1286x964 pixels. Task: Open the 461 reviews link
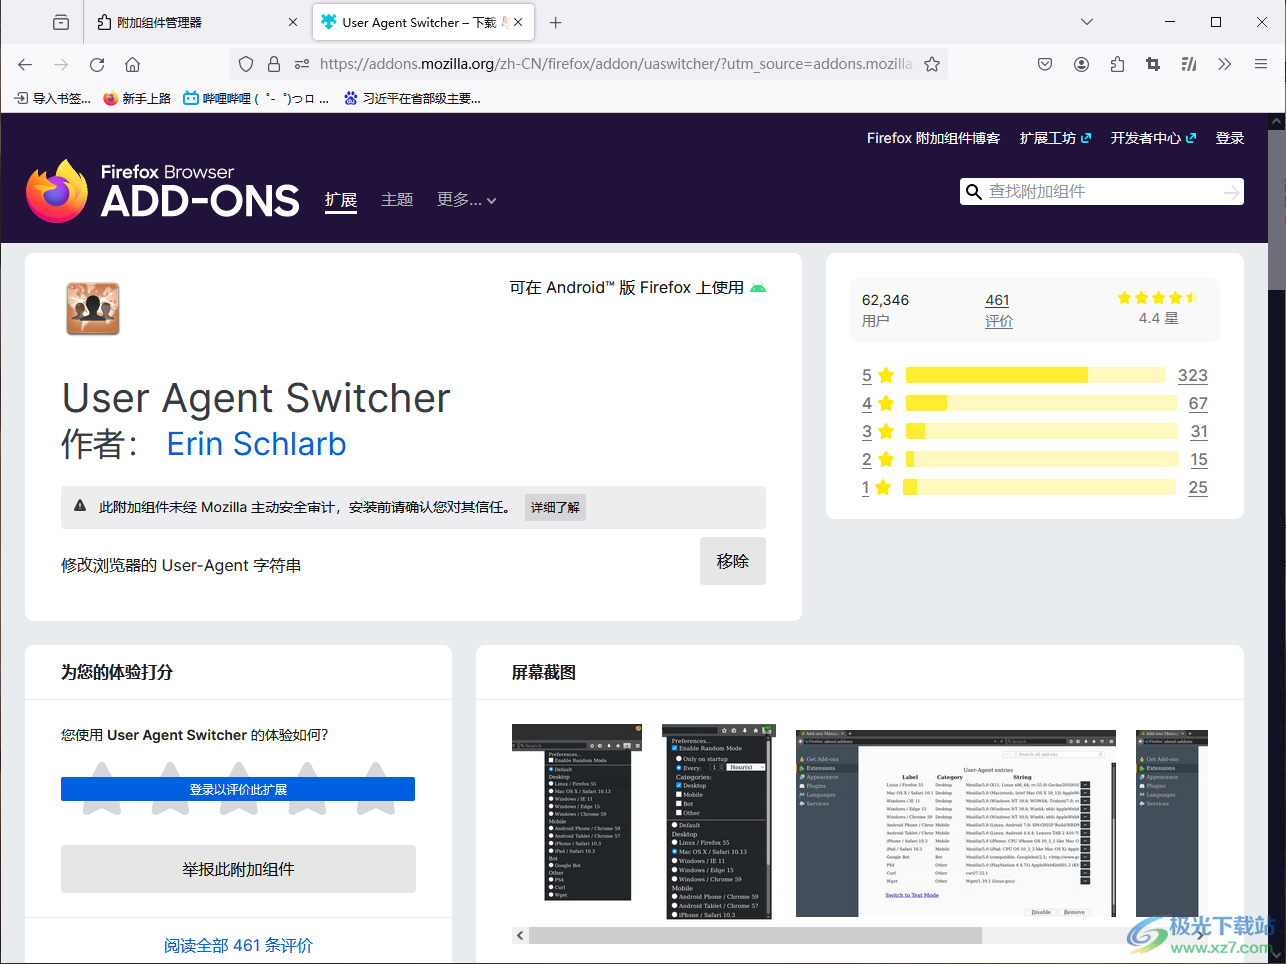[998, 310]
